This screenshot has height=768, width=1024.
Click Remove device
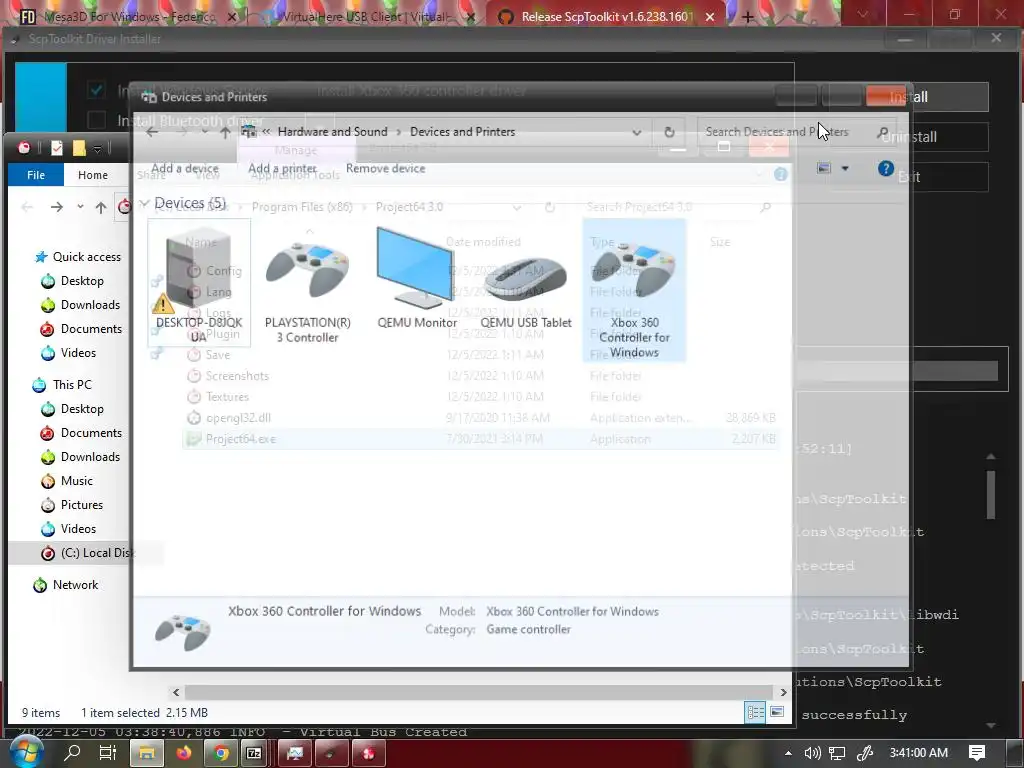pos(385,168)
